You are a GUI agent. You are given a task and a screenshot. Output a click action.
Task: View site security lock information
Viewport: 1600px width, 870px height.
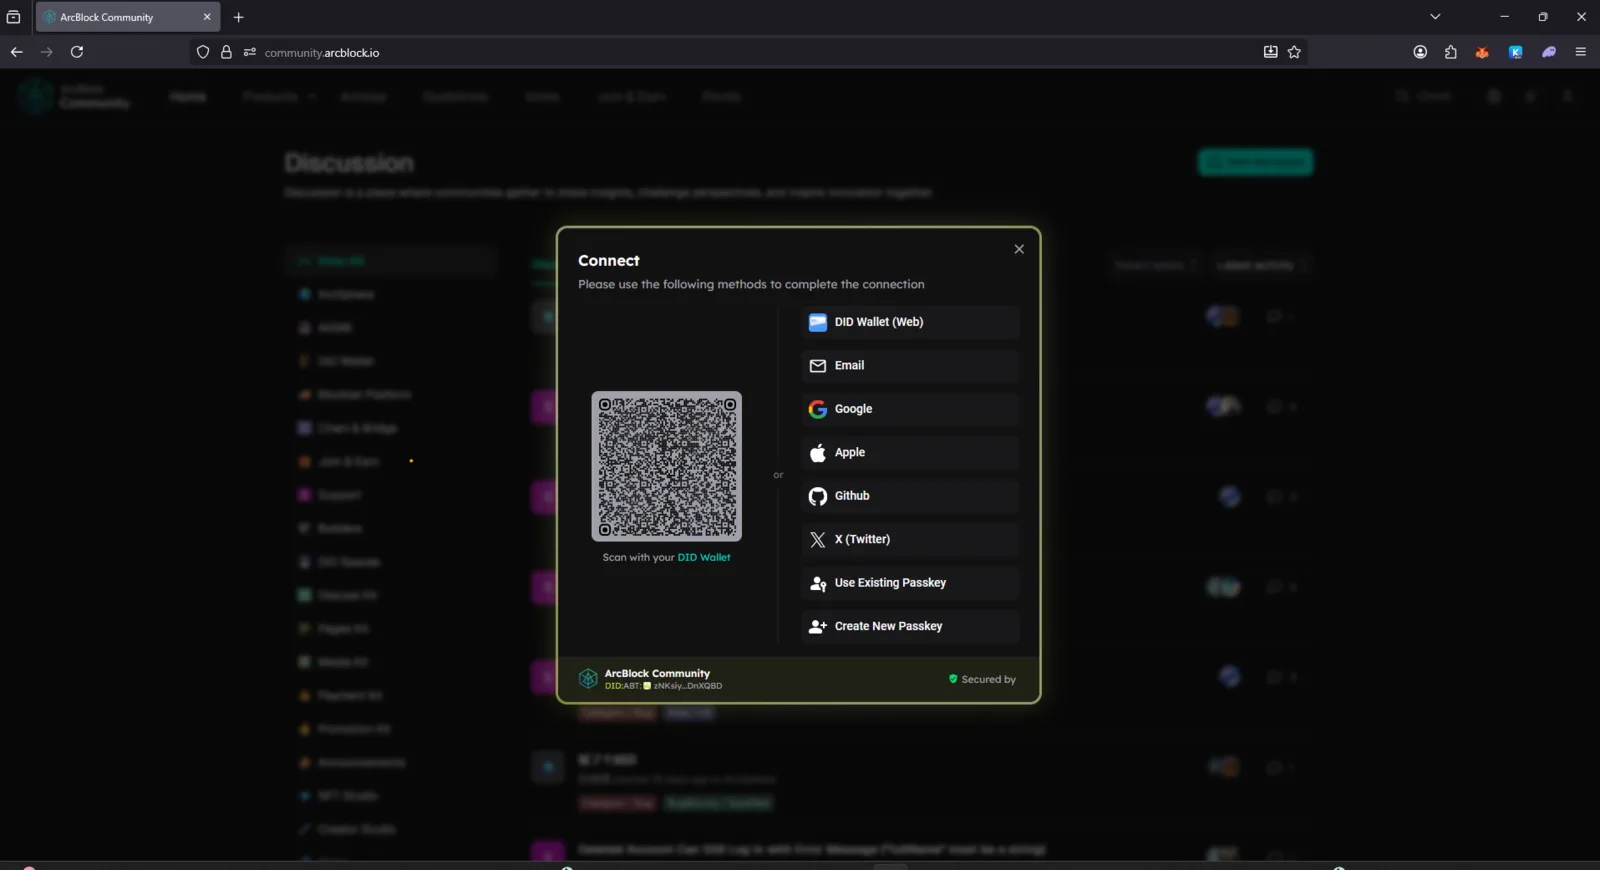pyautogui.click(x=226, y=52)
